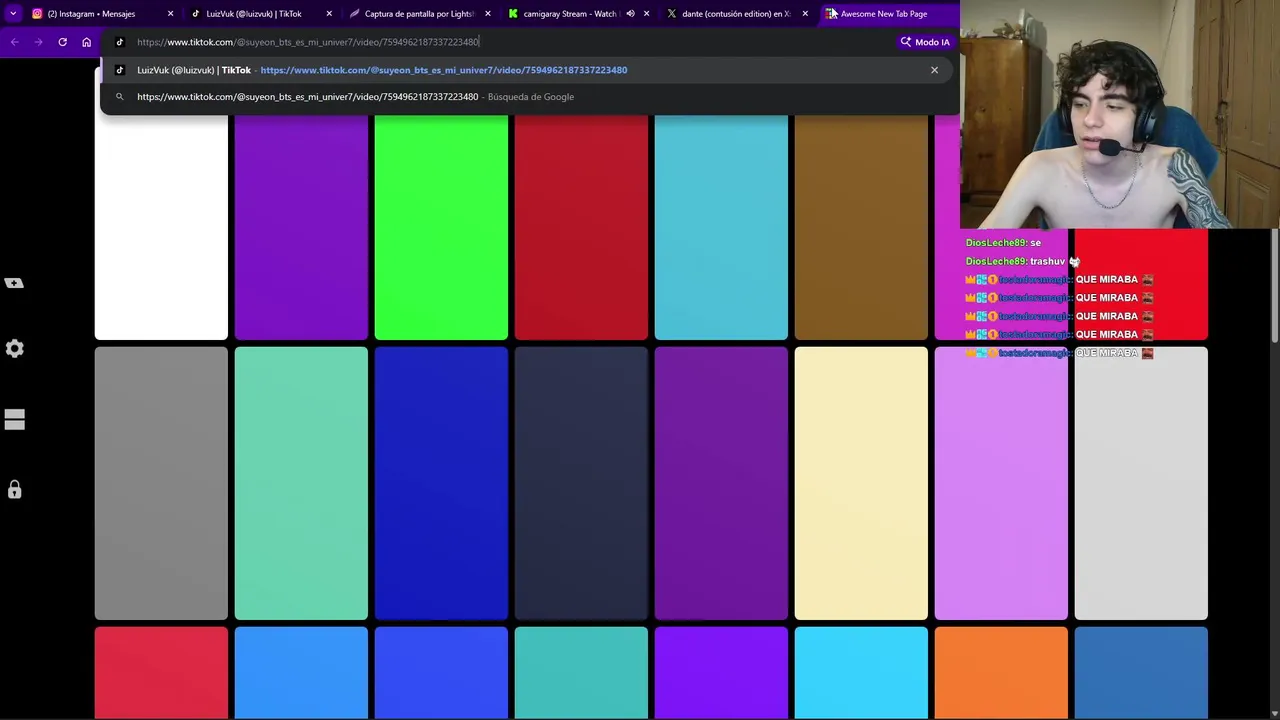Open the tab list dropdown arrow

pyautogui.click(x=13, y=14)
